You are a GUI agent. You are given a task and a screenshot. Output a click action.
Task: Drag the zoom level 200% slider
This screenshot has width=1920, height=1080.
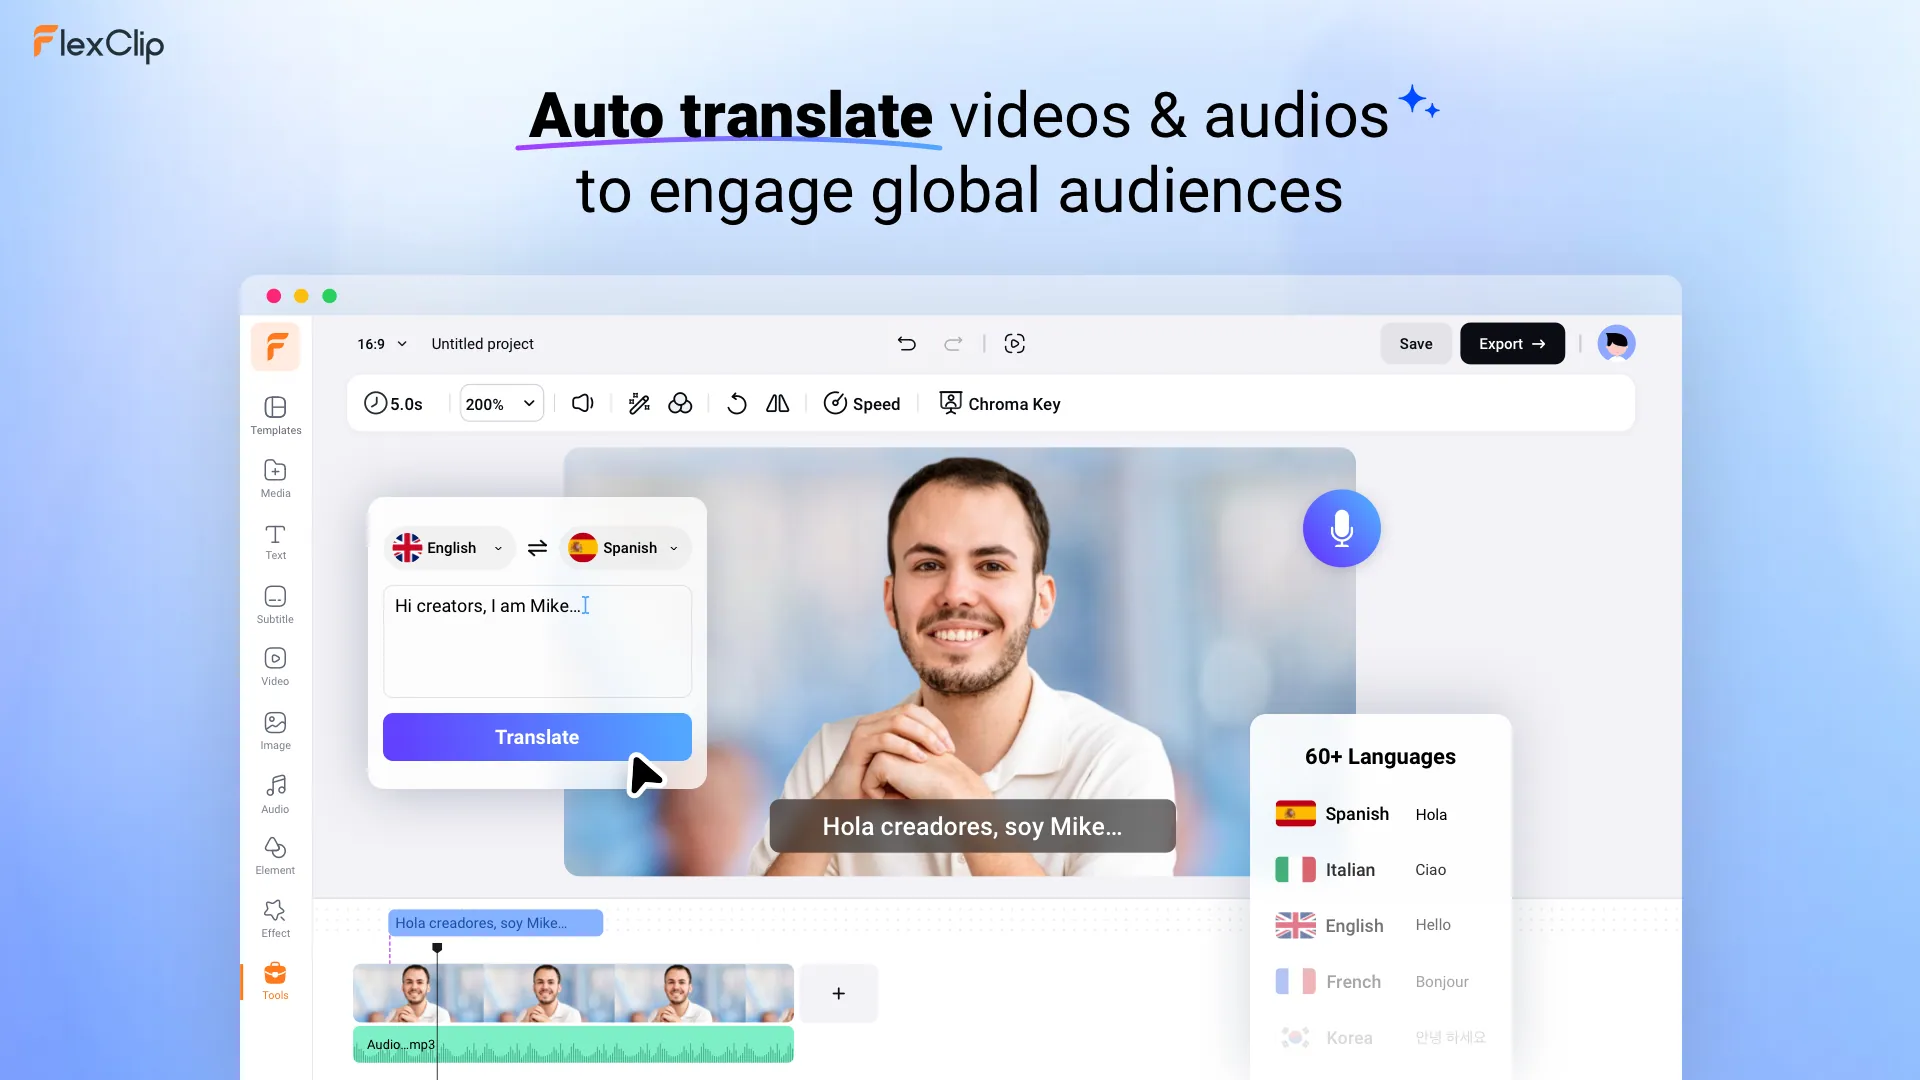(x=500, y=404)
